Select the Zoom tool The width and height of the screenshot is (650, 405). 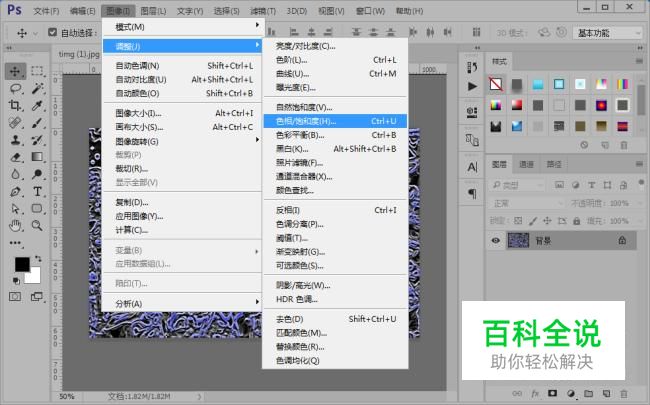click(x=37, y=226)
